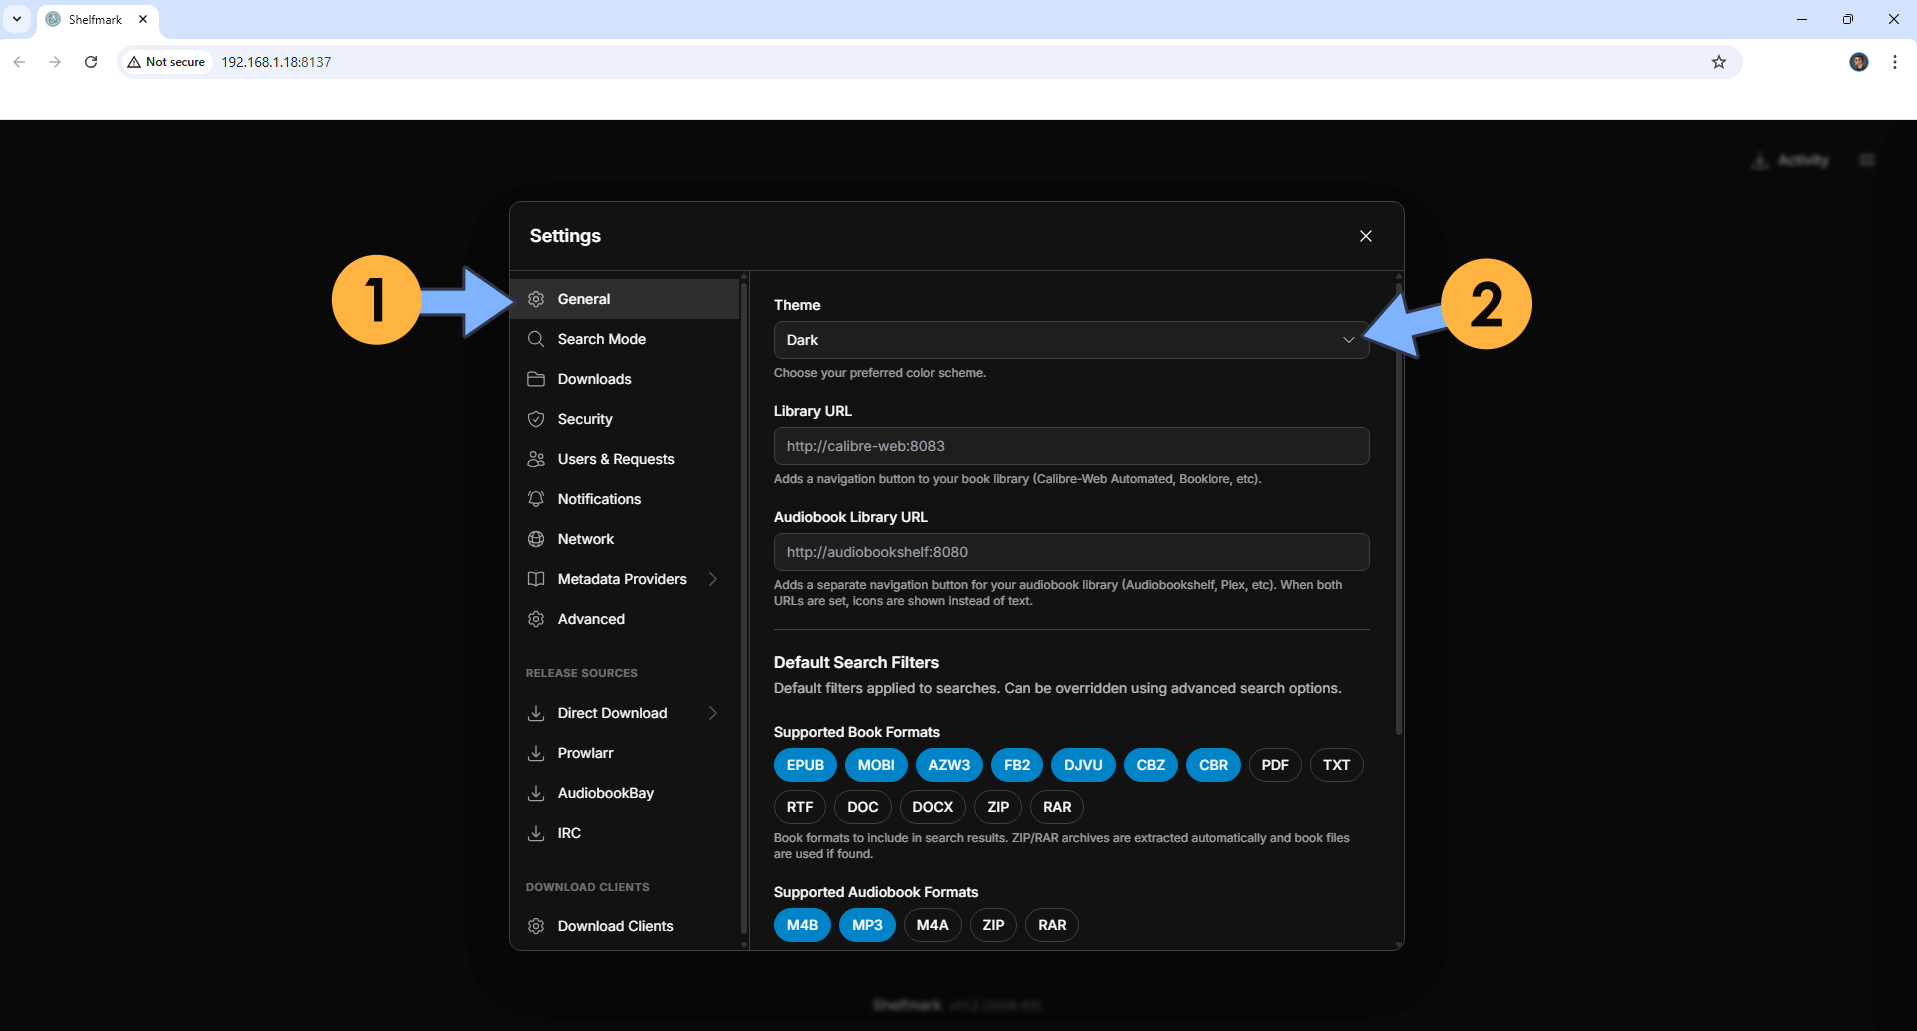Viewport: 1917px width, 1031px height.
Task: Enable the PDF book format
Action: point(1274,765)
